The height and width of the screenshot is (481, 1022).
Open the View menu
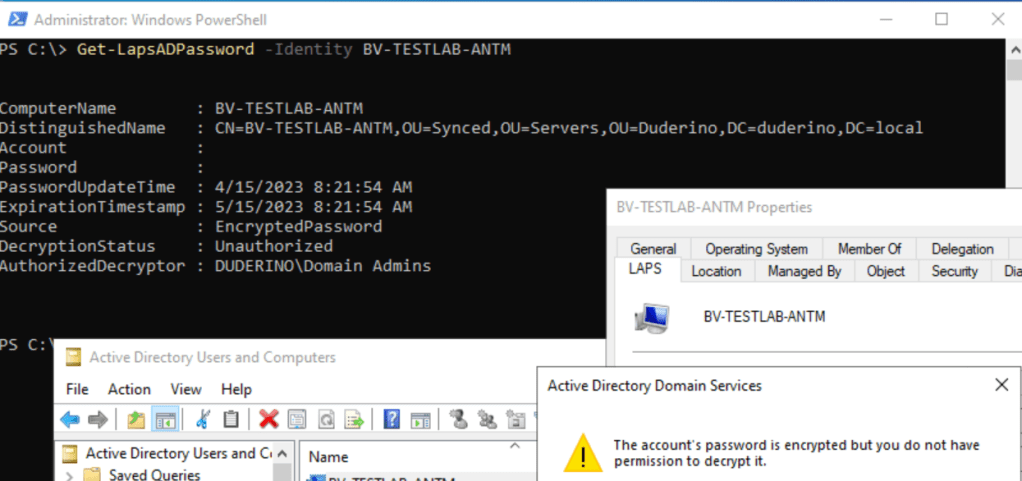(186, 389)
